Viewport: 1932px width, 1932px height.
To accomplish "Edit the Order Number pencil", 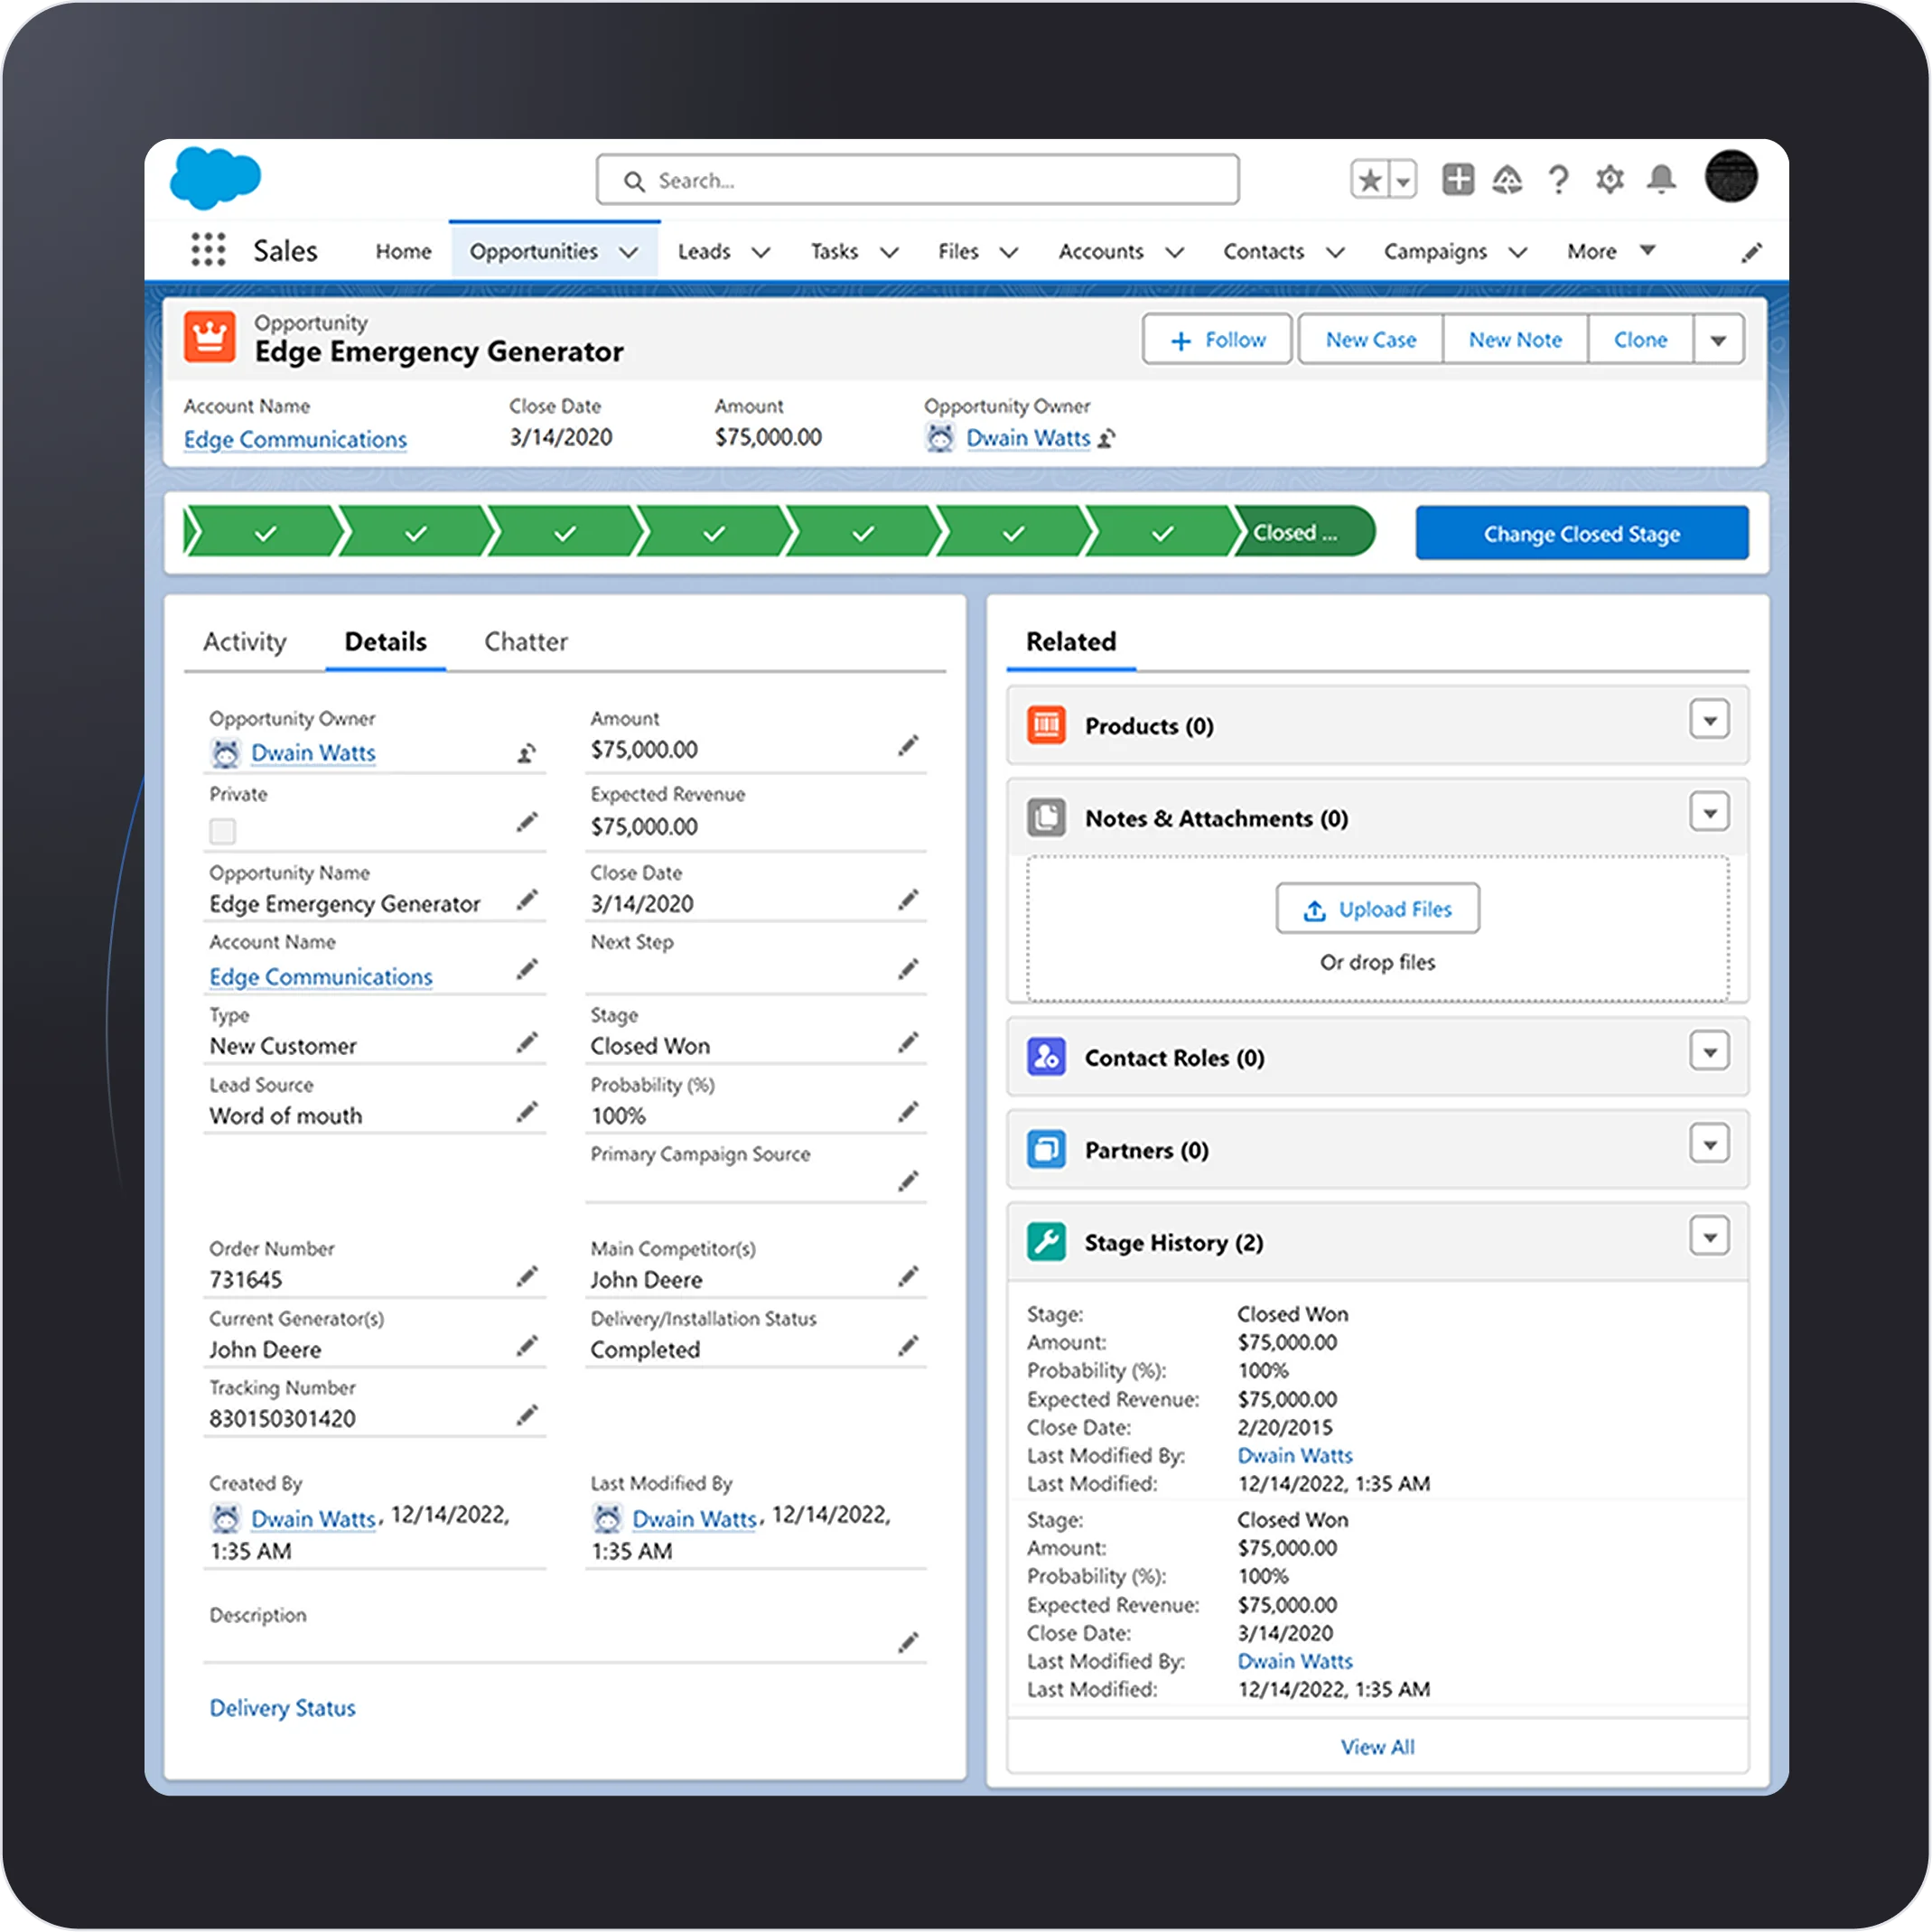I will point(527,1276).
